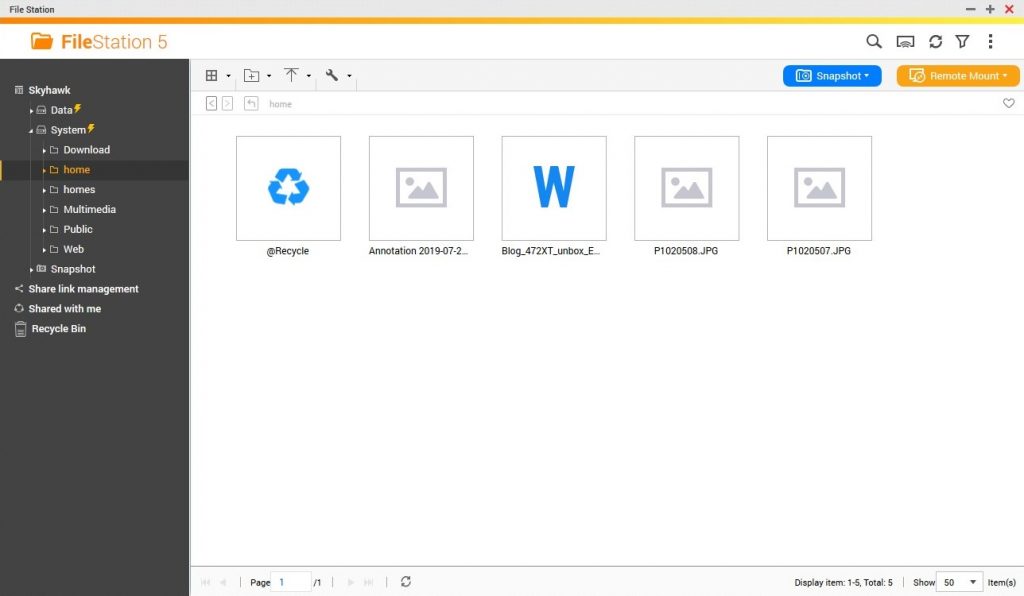1024x596 pixels.
Task: Select the Annotation 2019-07-2... image thumbnail
Action: [421, 188]
